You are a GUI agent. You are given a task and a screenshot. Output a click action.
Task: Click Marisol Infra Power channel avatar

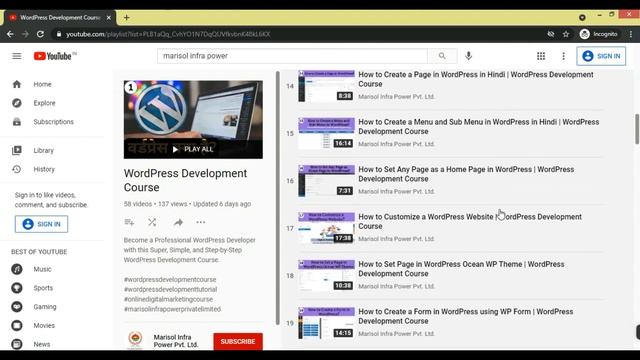click(x=135, y=339)
